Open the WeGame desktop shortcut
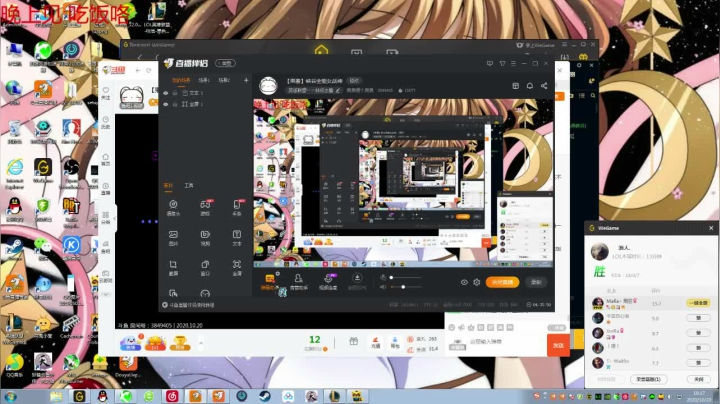 [43, 172]
